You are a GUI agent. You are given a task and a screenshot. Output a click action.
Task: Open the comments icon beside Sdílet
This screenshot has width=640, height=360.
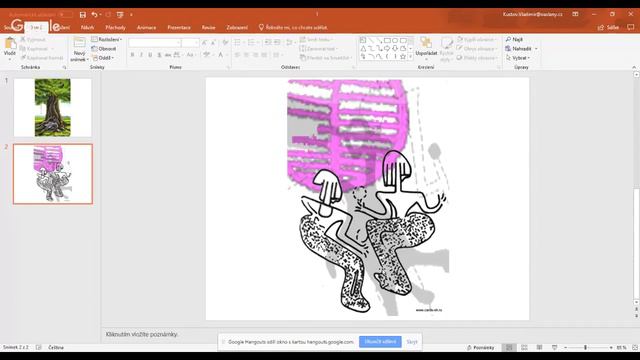tap(631, 27)
